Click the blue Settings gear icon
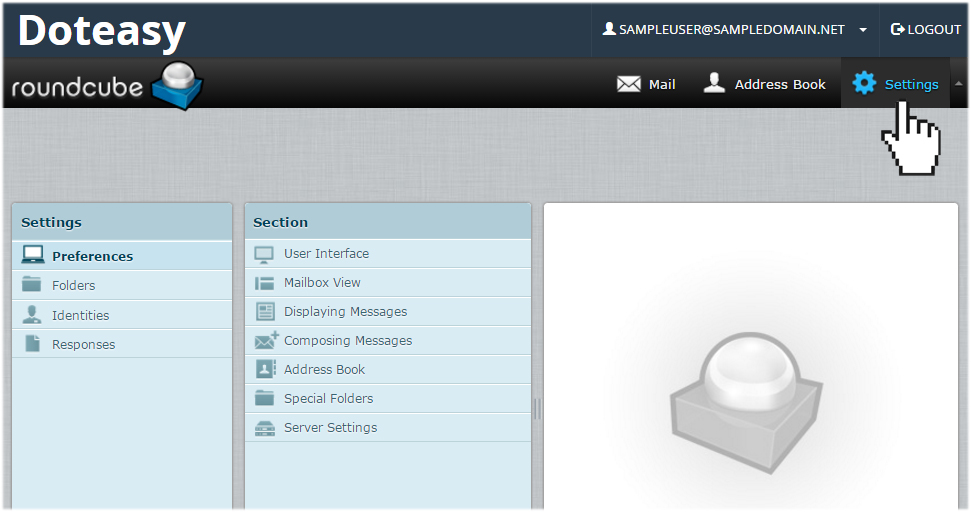Screen dimensions: 971x512 [864, 83]
